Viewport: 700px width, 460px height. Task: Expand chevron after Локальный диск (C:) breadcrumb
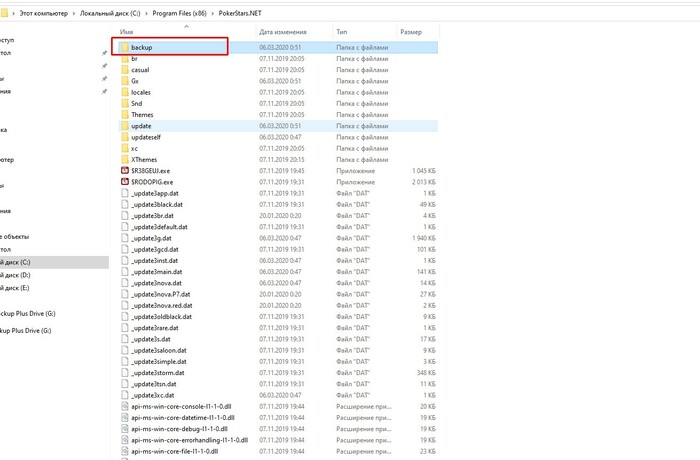click(x=146, y=13)
